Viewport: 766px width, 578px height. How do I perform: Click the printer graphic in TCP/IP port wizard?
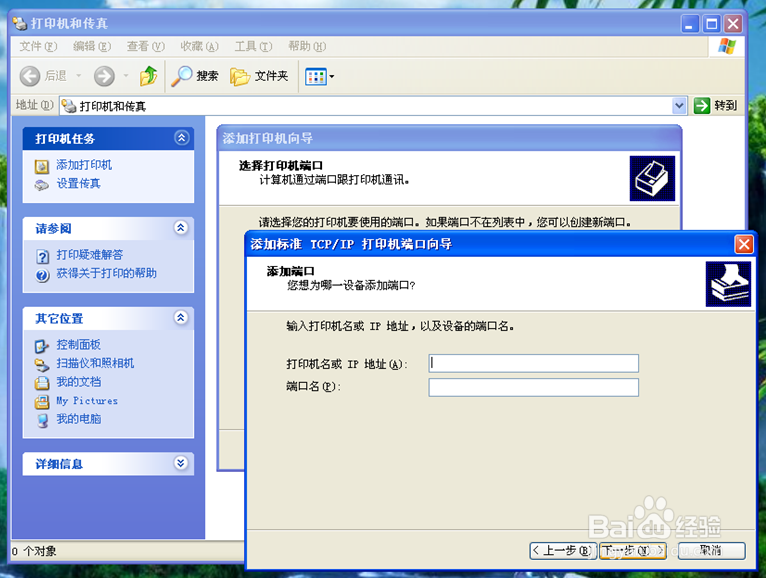pos(728,284)
